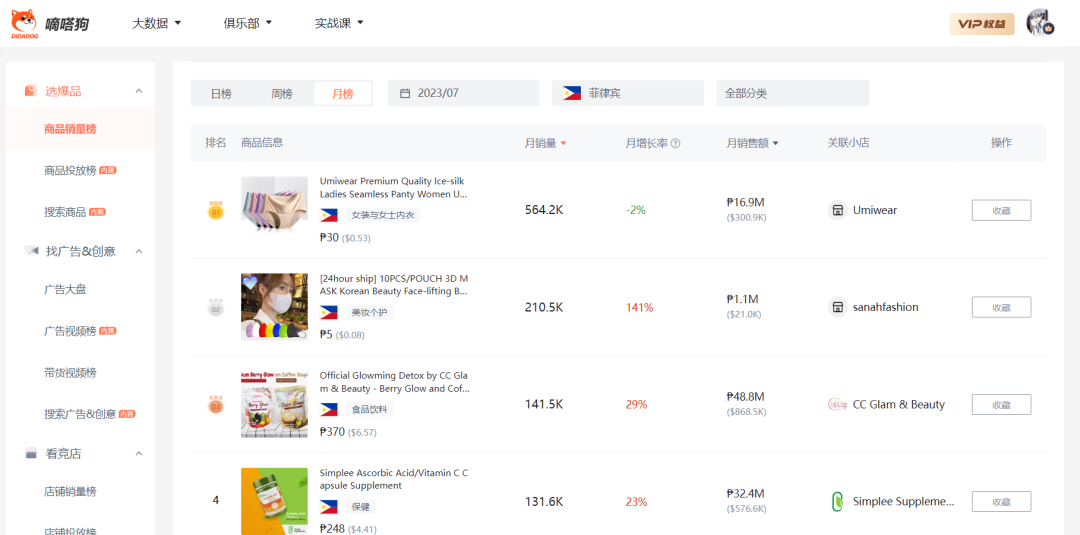Click the VIP权益 badge
The height and width of the screenshot is (535, 1080).
pyautogui.click(x=981, y=24)
